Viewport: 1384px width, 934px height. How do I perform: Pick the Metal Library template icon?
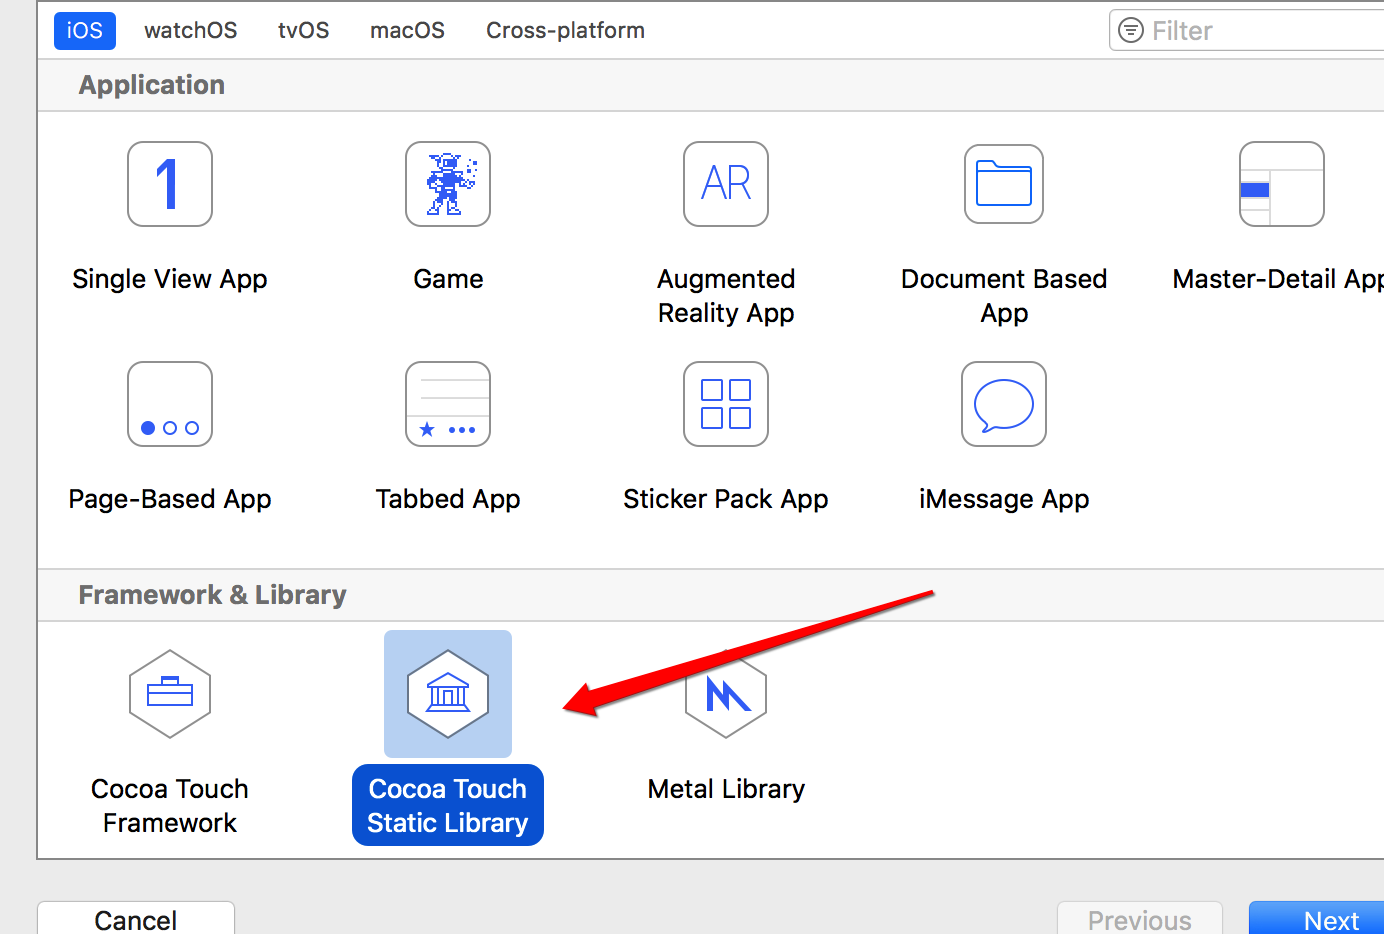(726, 694)
